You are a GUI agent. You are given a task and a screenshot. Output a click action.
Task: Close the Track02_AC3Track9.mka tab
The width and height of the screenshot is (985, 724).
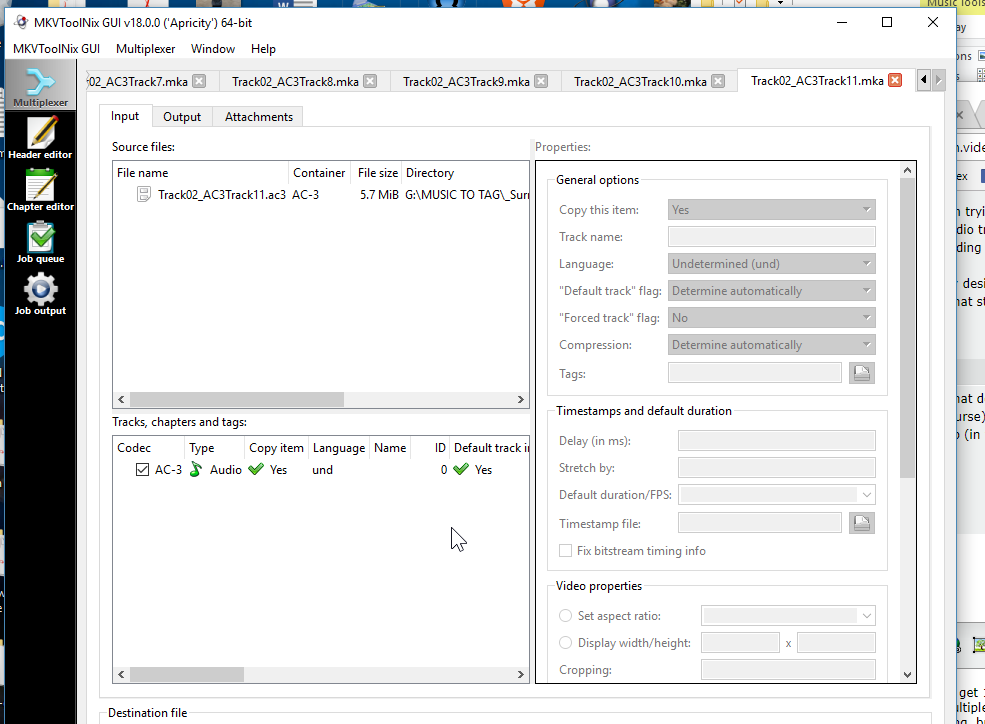[541, 81]
